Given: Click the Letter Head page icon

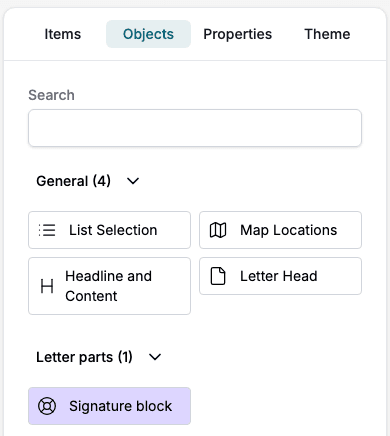Looking at the screenshot, I should tap(218, 276).
